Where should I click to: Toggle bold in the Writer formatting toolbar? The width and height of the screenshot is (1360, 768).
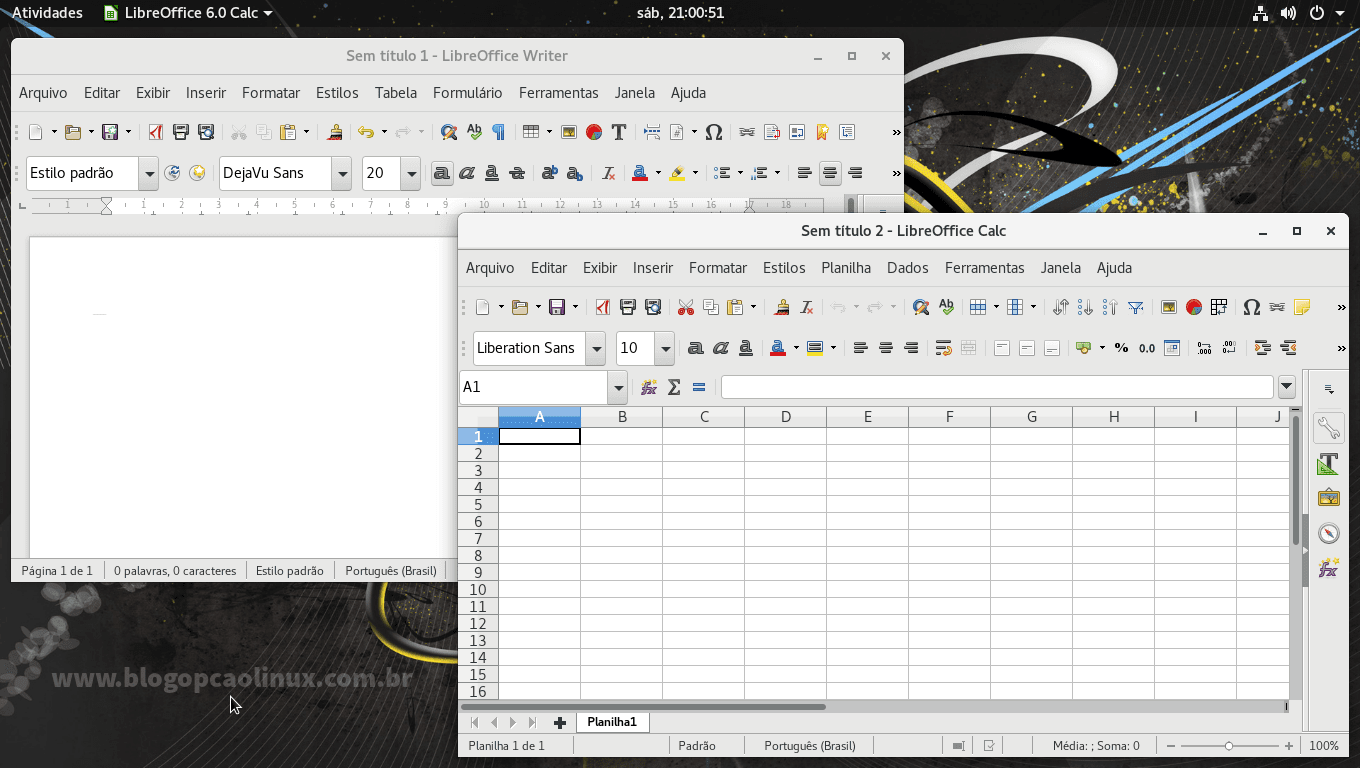click(441, 173)
